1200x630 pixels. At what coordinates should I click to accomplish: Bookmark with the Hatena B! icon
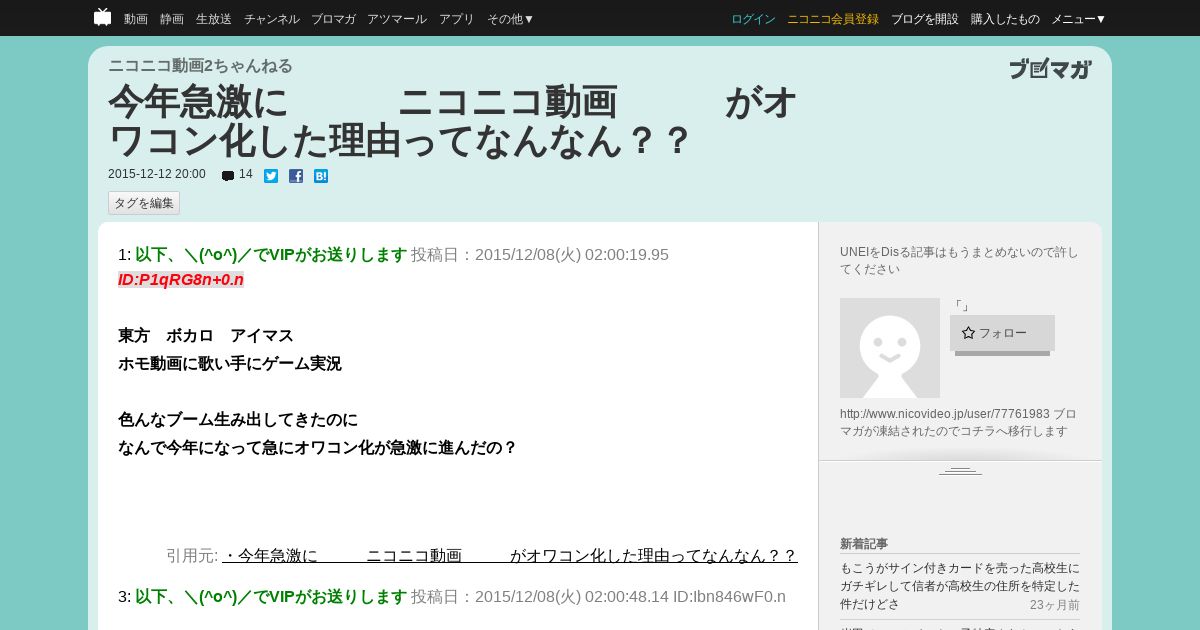coord(321,176)
